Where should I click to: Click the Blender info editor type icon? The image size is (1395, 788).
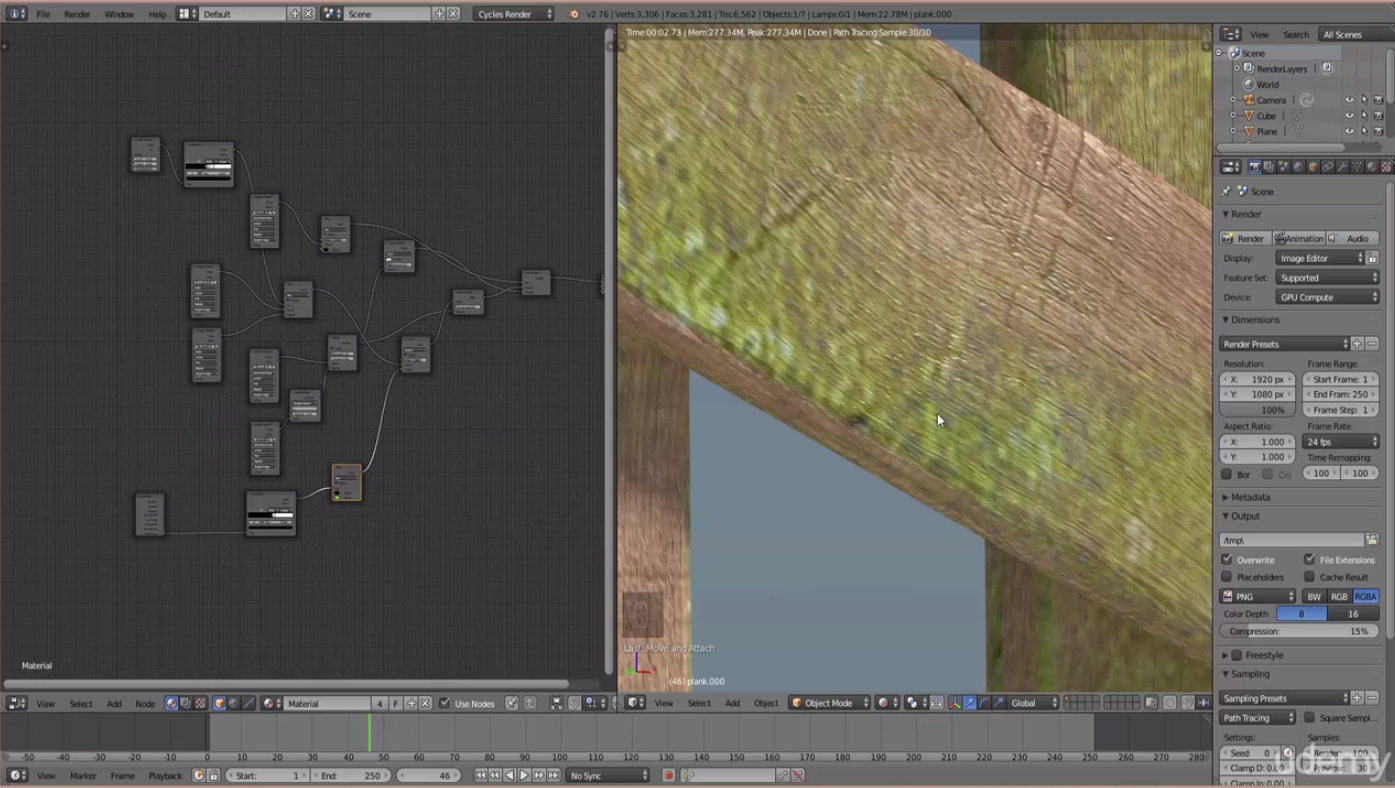coord(17,14)
